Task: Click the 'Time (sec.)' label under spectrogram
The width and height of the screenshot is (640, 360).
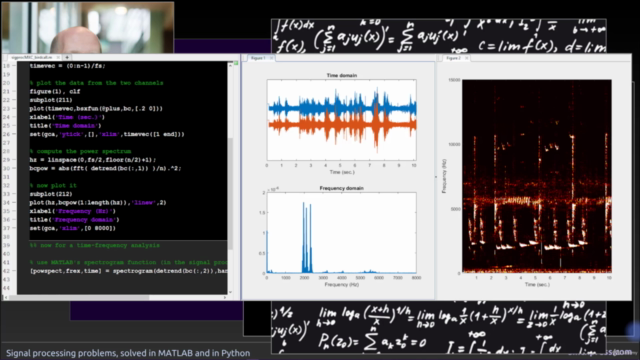Action: point(537,284)
